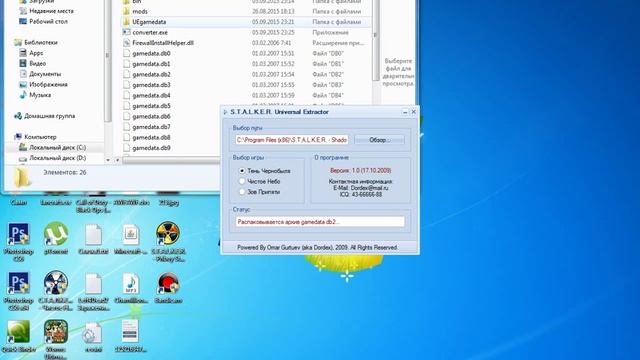Click the Universal Extractor title bar icon
Viewport: 640px width, 360px height.
(x=225, y=112)
